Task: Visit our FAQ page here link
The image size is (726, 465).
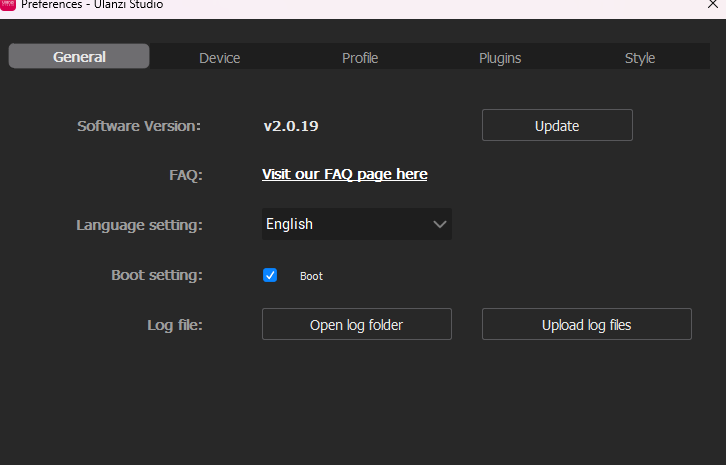Action: (344, 174)
